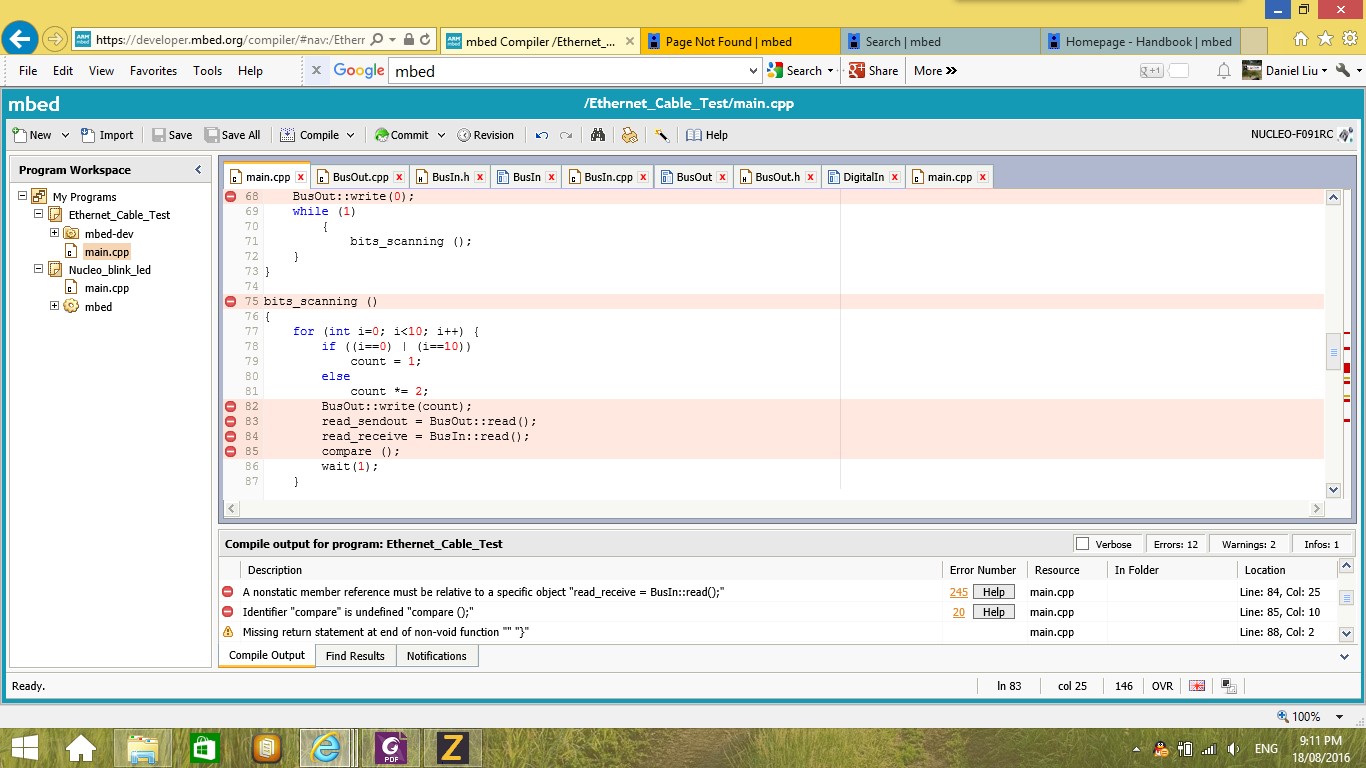Switch to the Find Results tab
This screenshot has height=768, width=1366.
(355, 656)
